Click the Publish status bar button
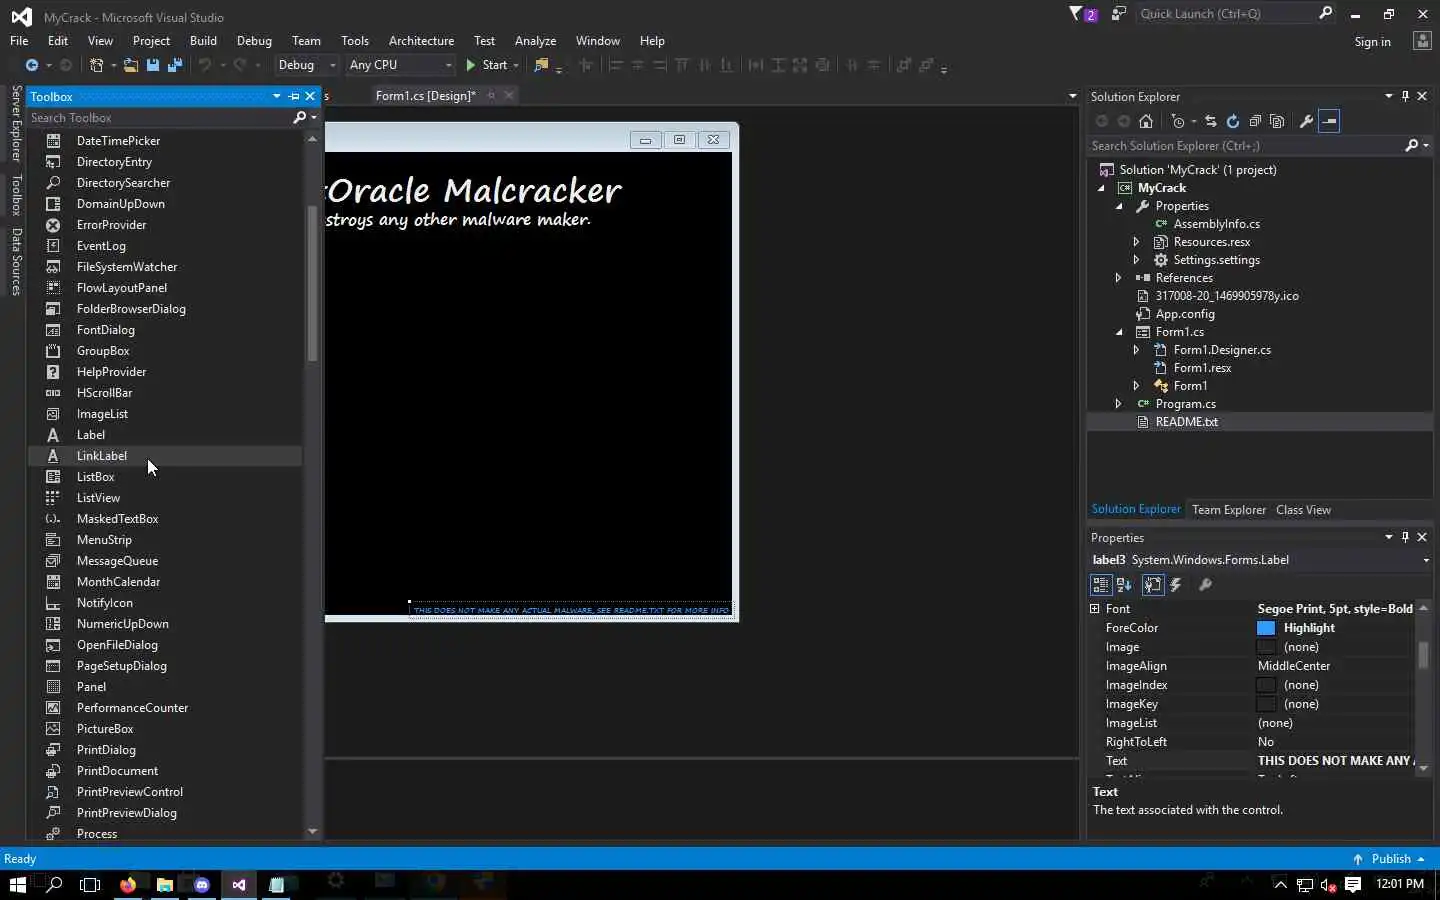The image size is (1440, 900). coord(1388,859)
